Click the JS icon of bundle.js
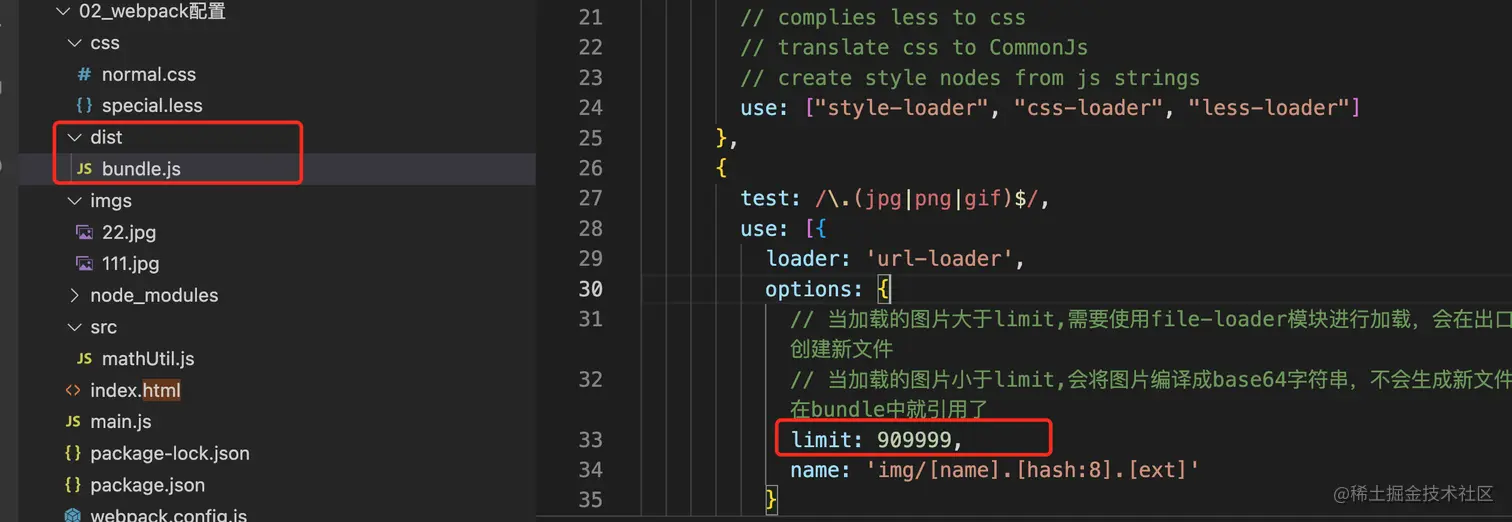This screenshot has height=522, width=1512. coord(85,169)
